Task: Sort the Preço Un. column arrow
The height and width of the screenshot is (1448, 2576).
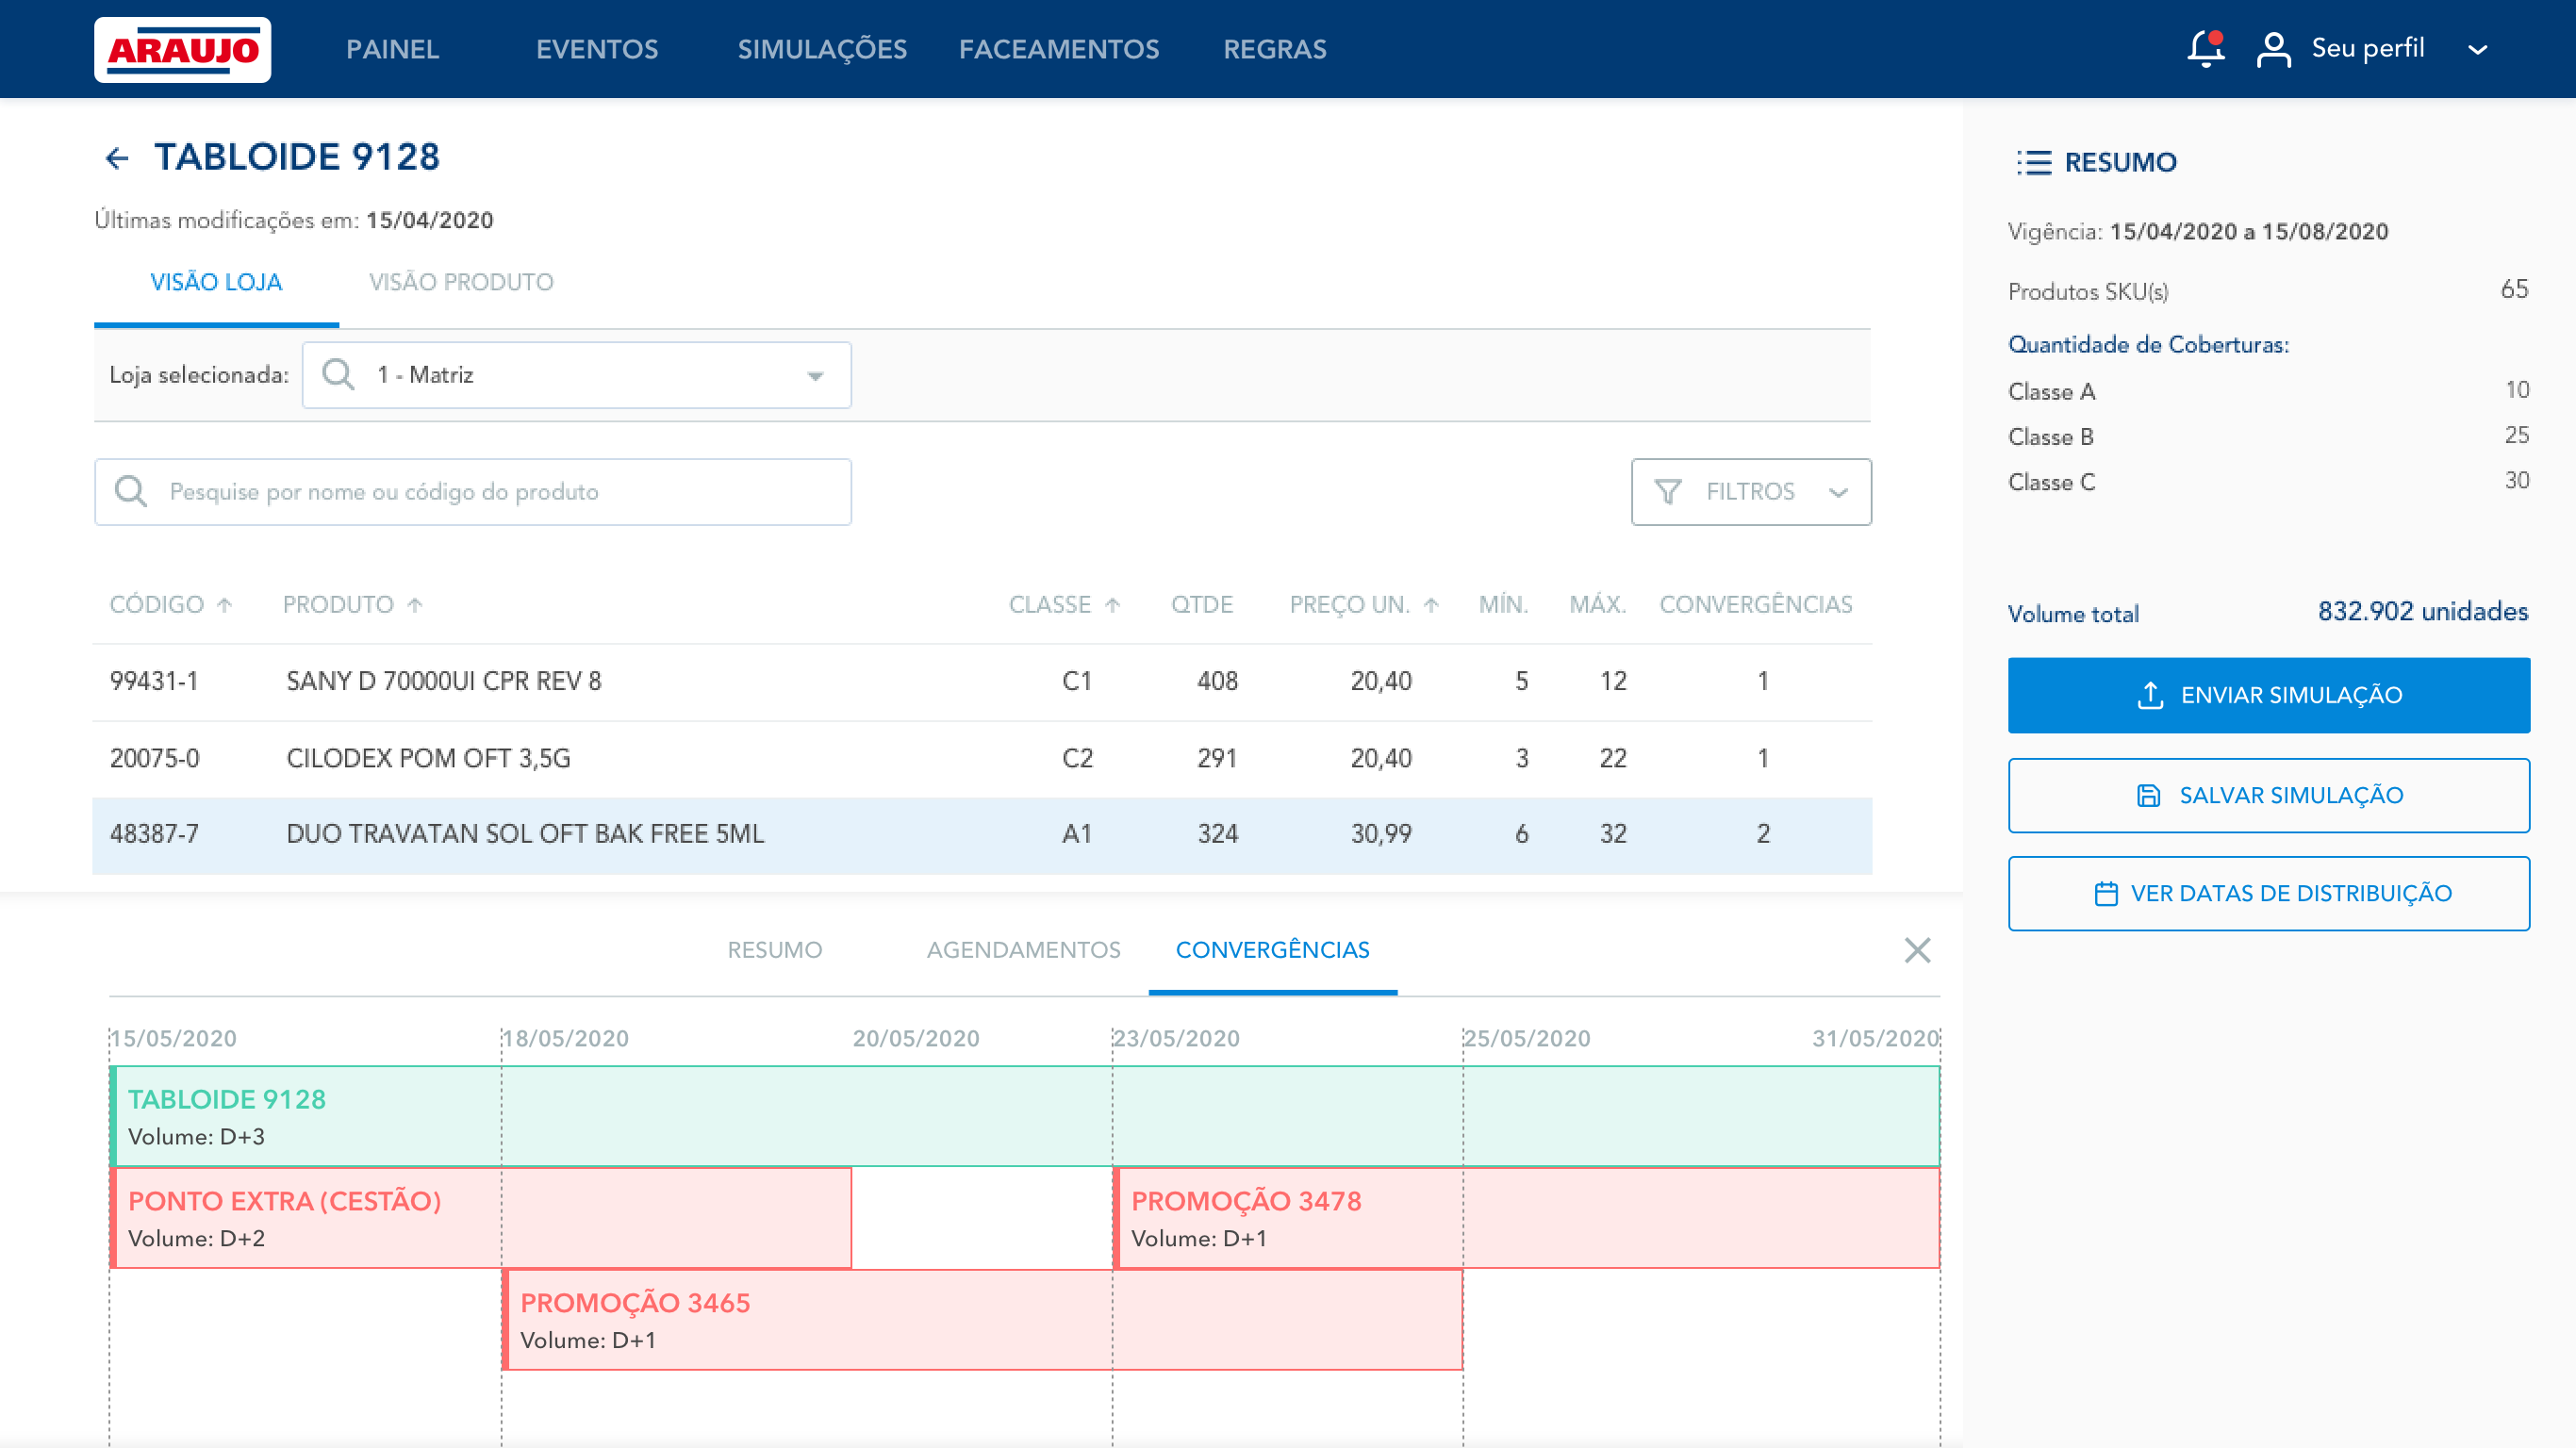Action: (1431, 605)
